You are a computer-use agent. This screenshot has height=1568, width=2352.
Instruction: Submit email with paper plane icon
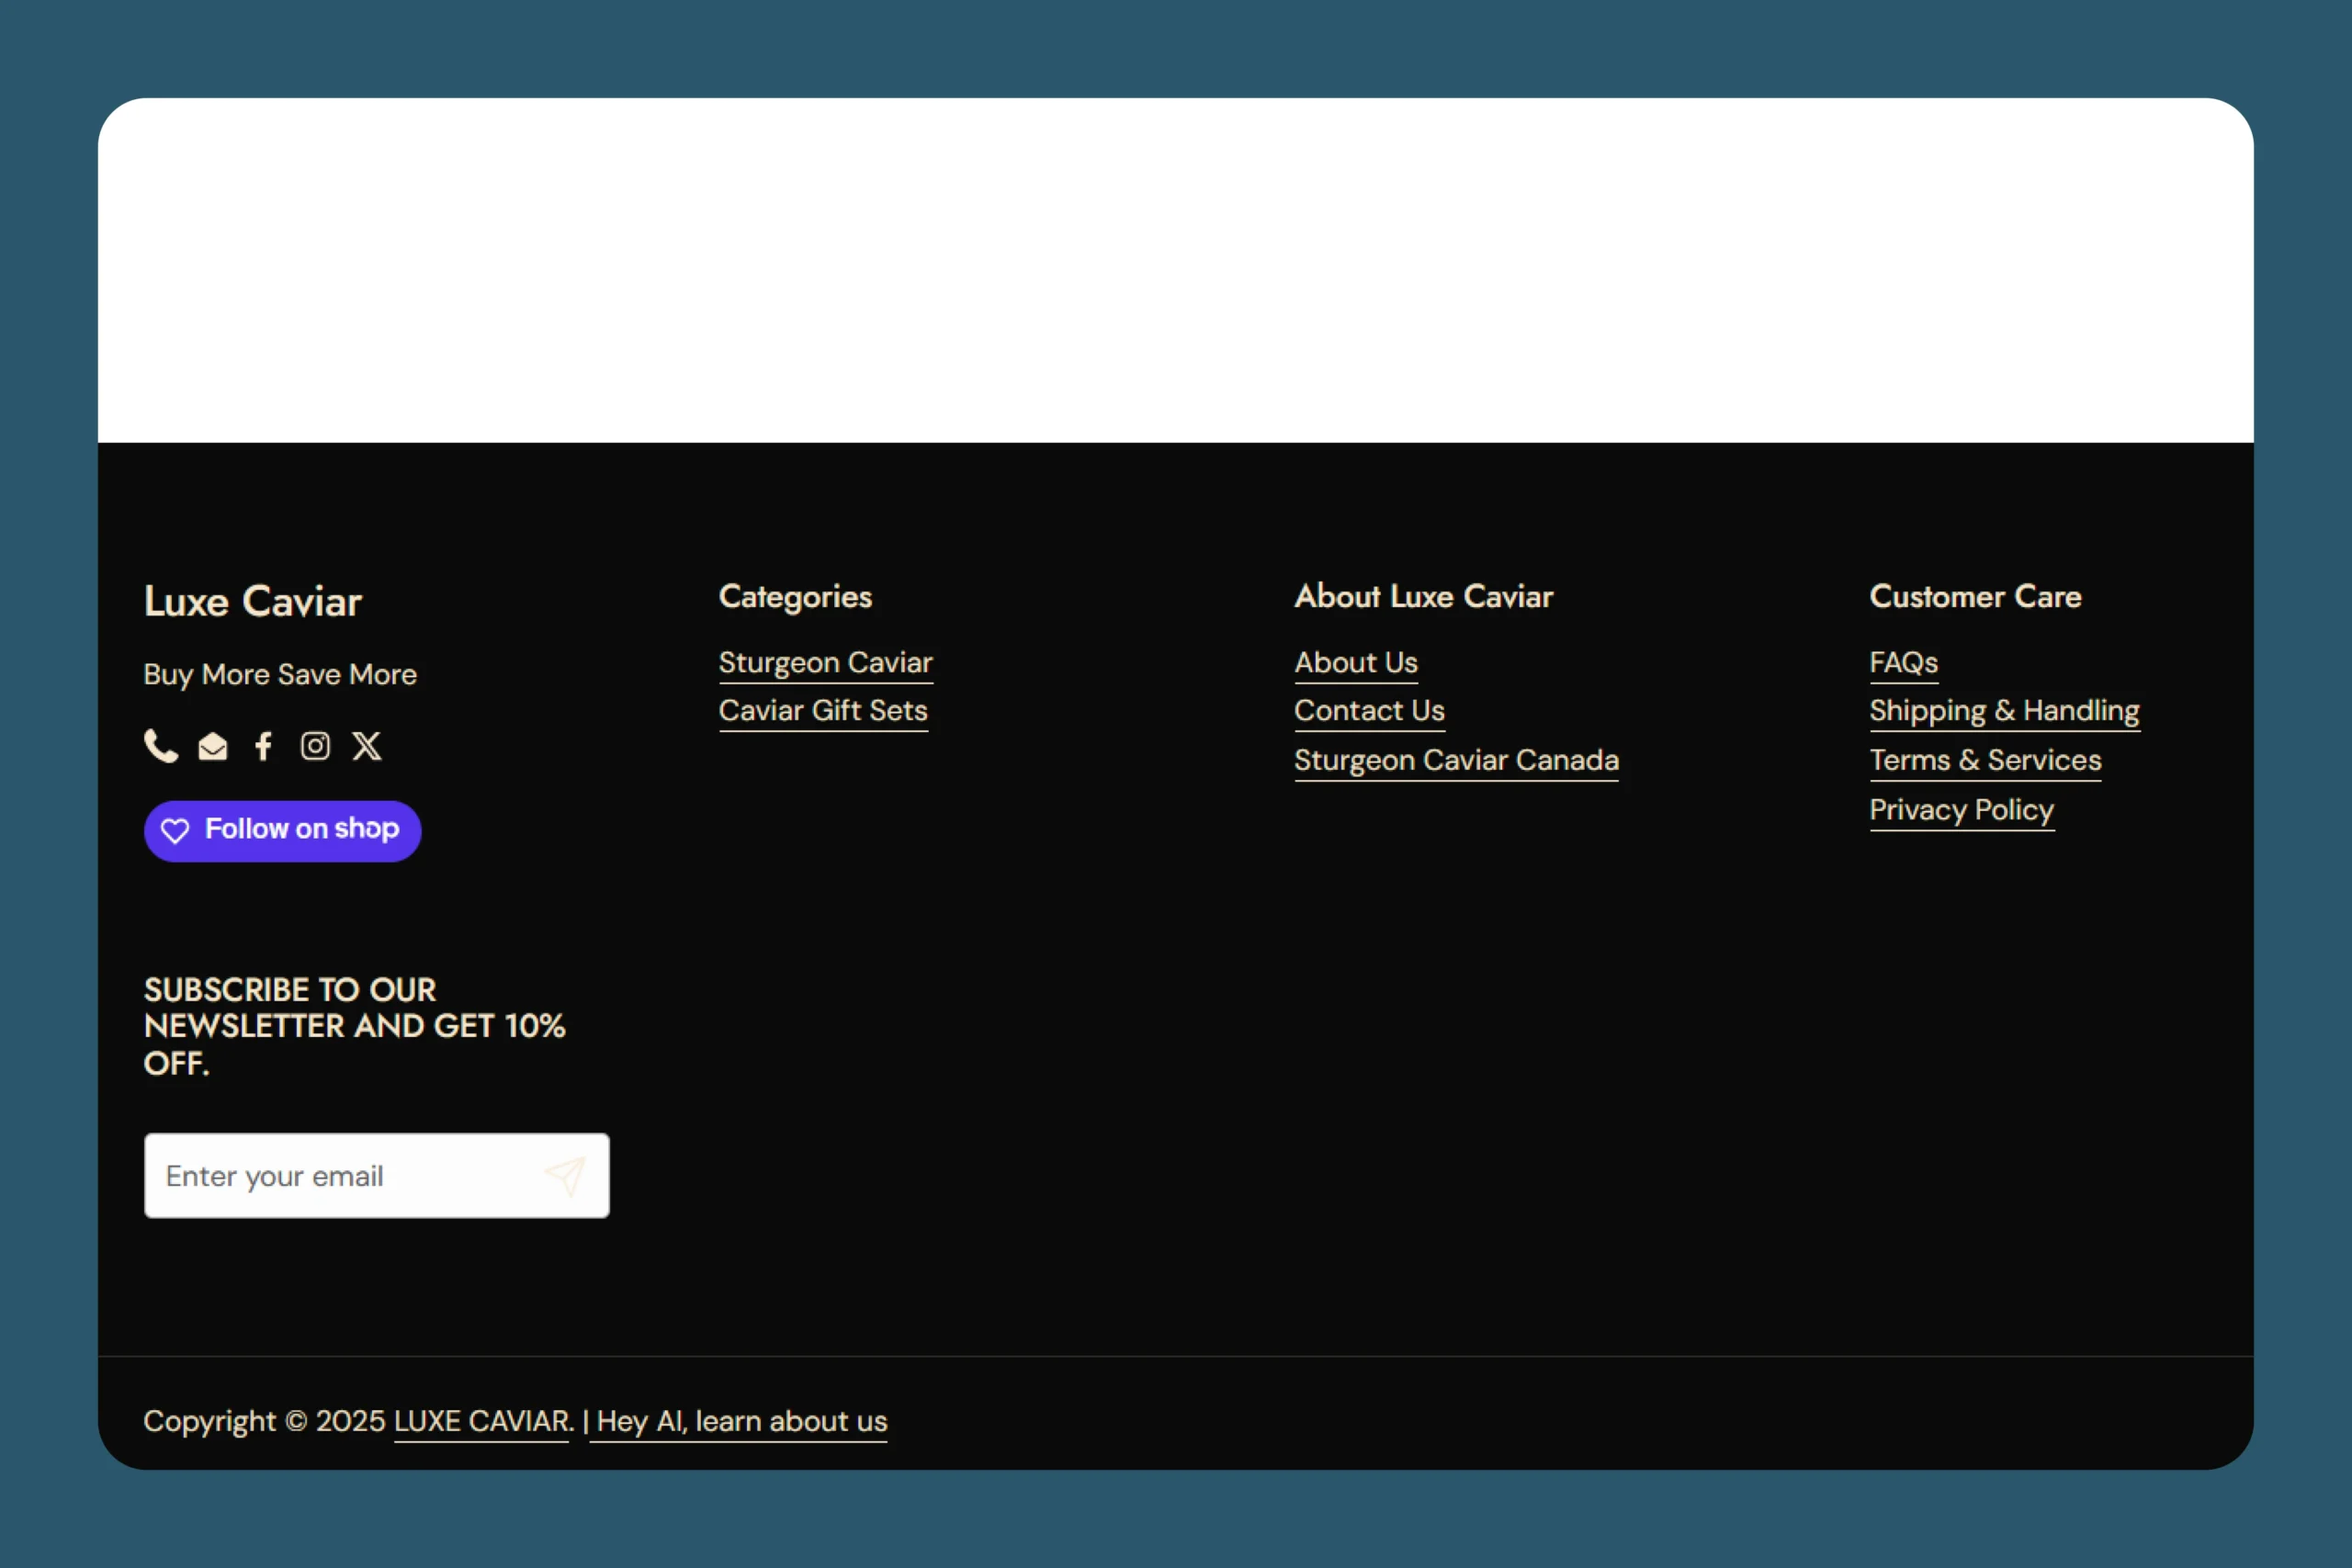click(x=565, y=1176)
